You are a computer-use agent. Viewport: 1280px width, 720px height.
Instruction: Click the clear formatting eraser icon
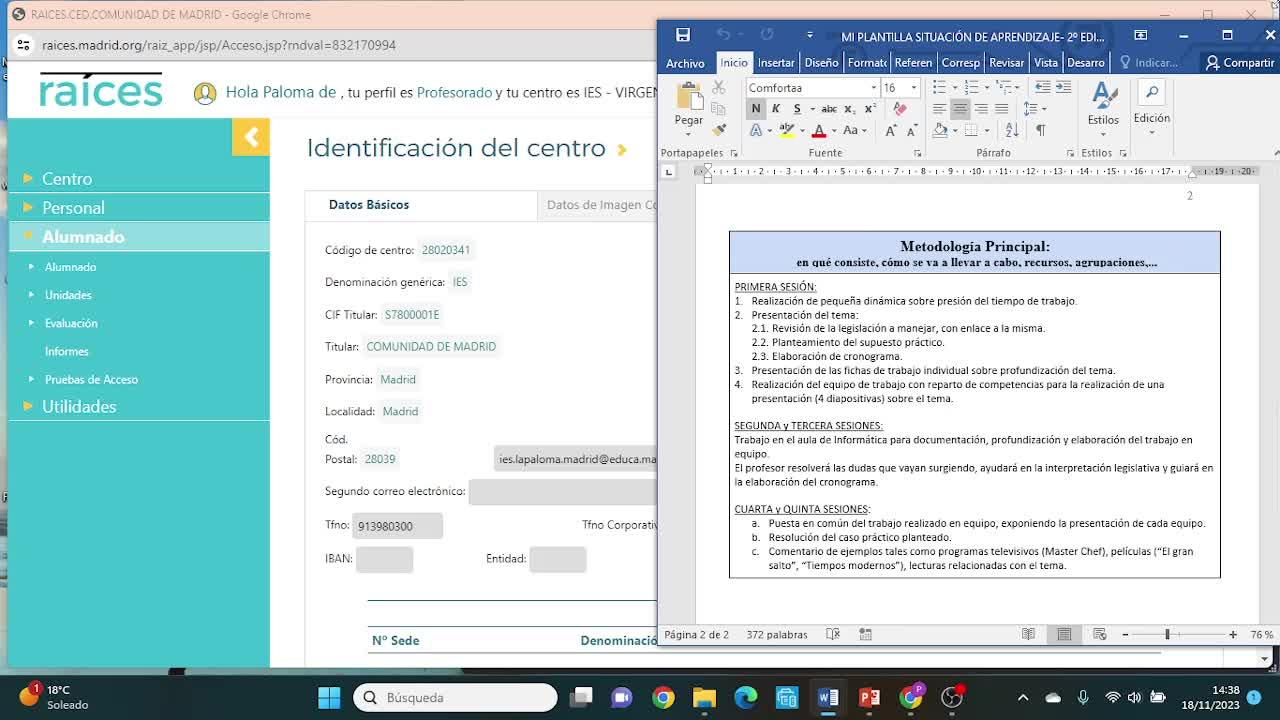(x=900, y=109)
